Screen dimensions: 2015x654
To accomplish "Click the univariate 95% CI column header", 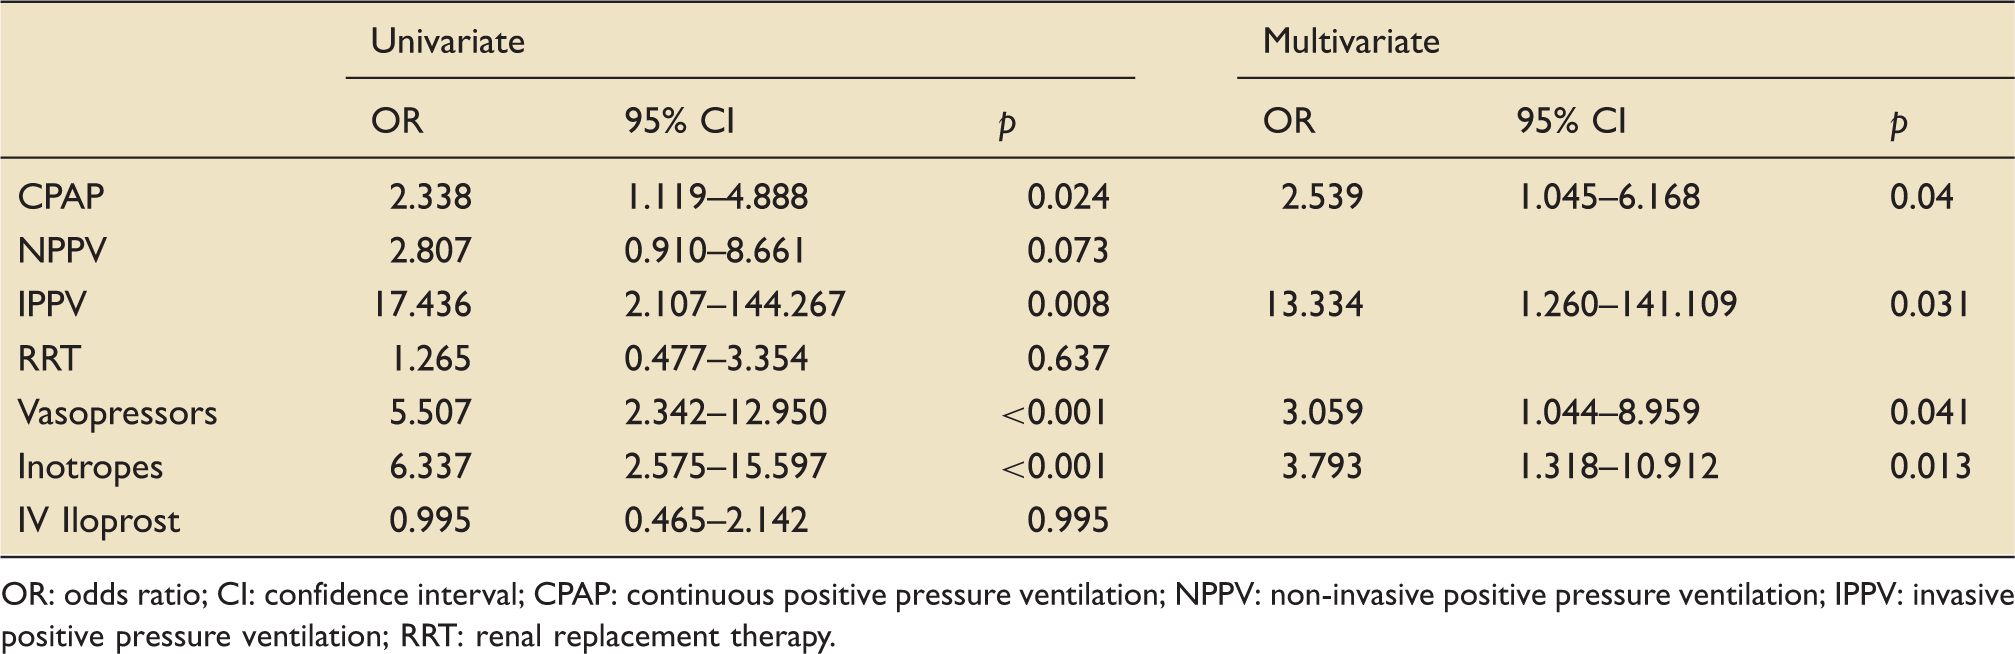I will click(680, 121).
